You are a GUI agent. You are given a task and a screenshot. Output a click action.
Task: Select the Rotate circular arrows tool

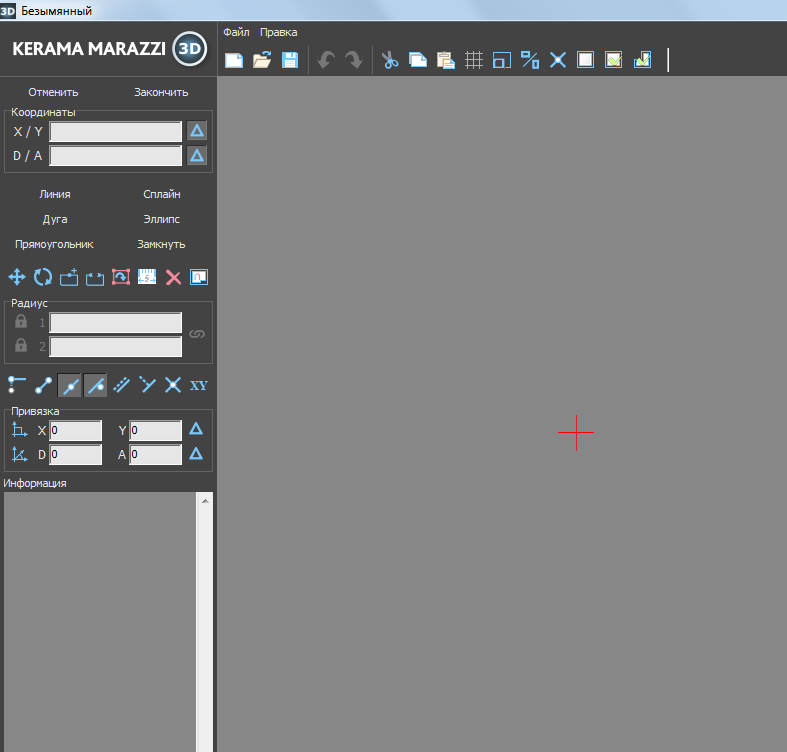click(x=43, y=277)
